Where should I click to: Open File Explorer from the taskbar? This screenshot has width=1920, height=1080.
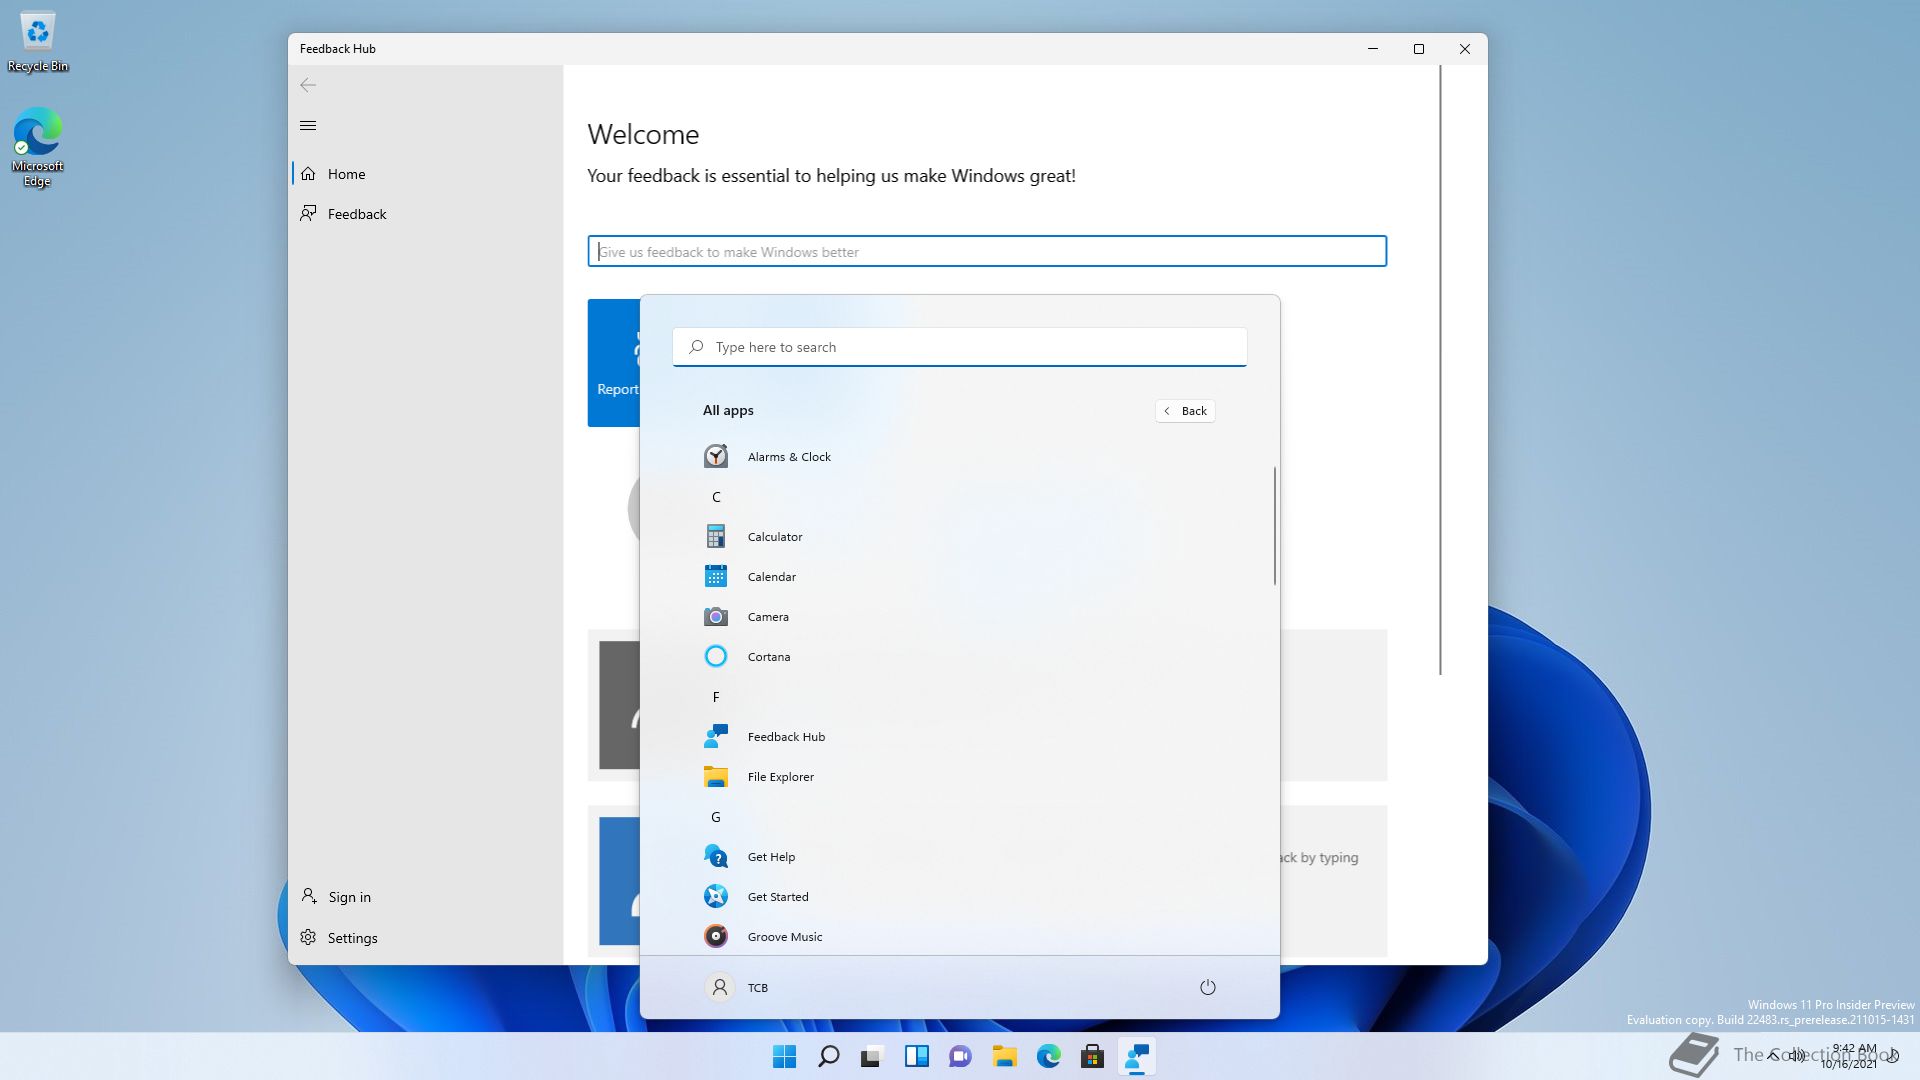[1005, 1056]
